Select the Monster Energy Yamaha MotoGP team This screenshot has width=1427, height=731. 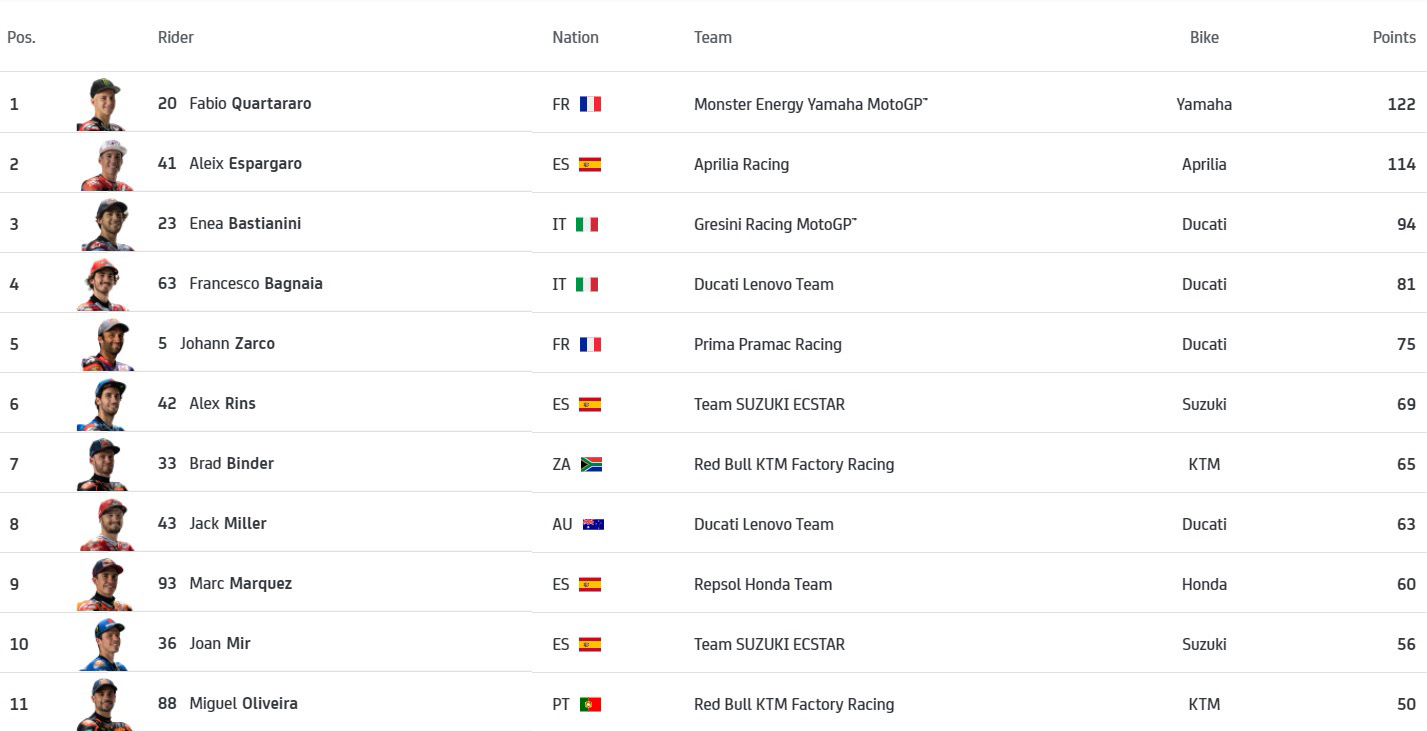[810, 104]
